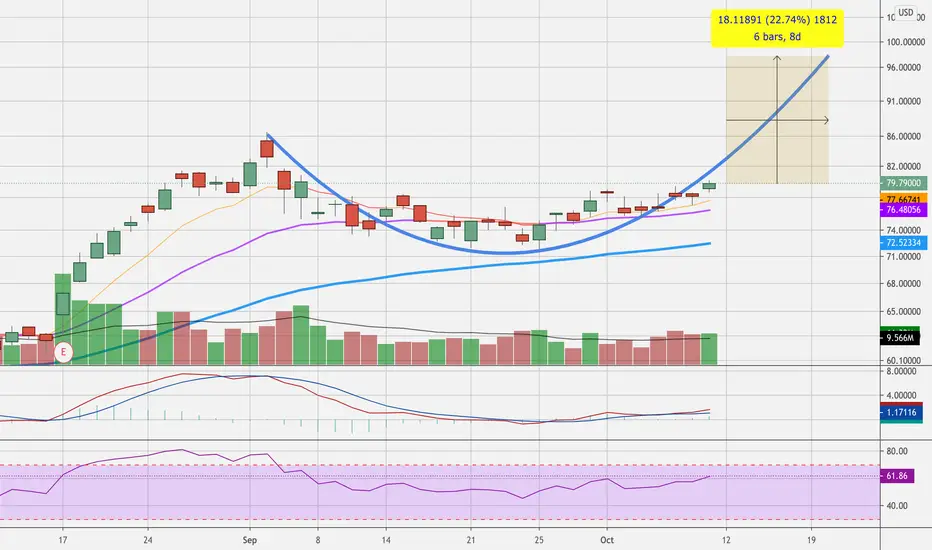Click the RSI value label 61.86
Image resolution: width=932 pixels, height=550 pixels.
tap(897, 476)
